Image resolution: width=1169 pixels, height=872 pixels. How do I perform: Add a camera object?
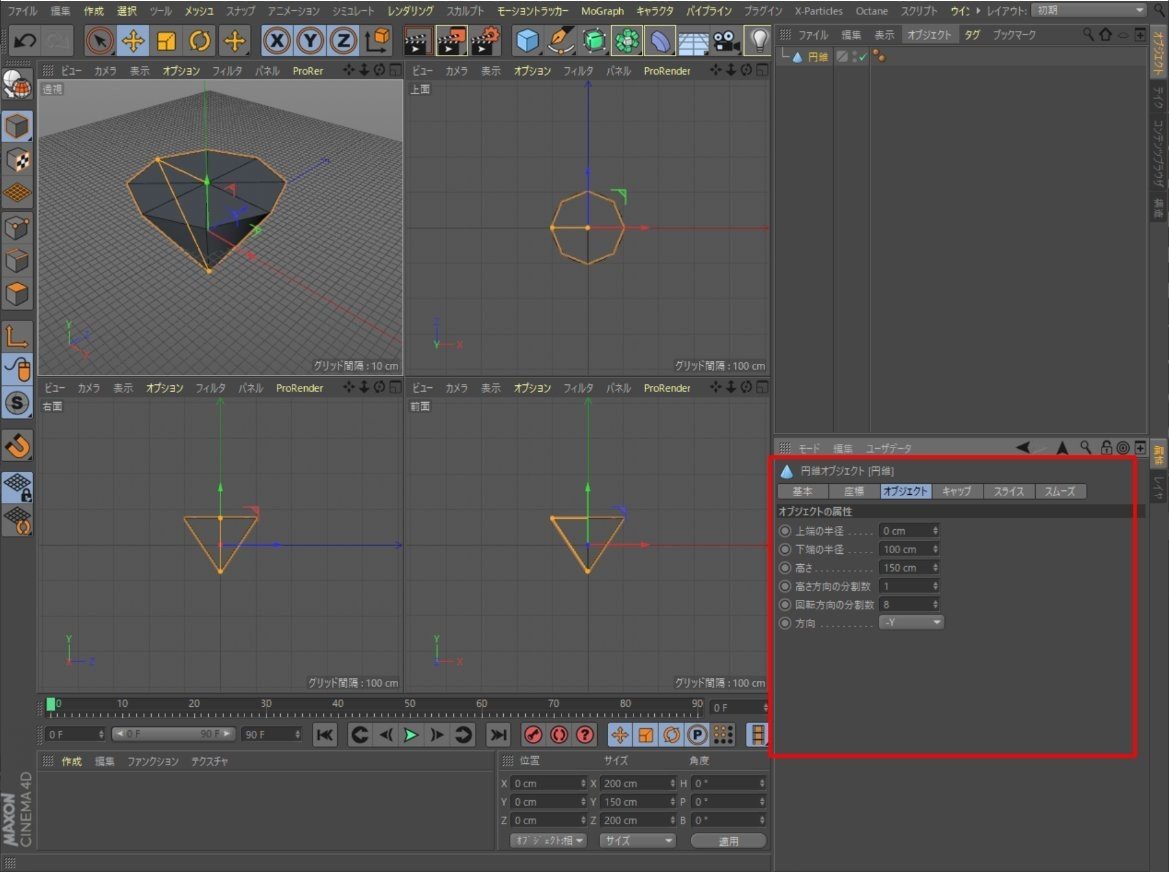pos(725,40)
